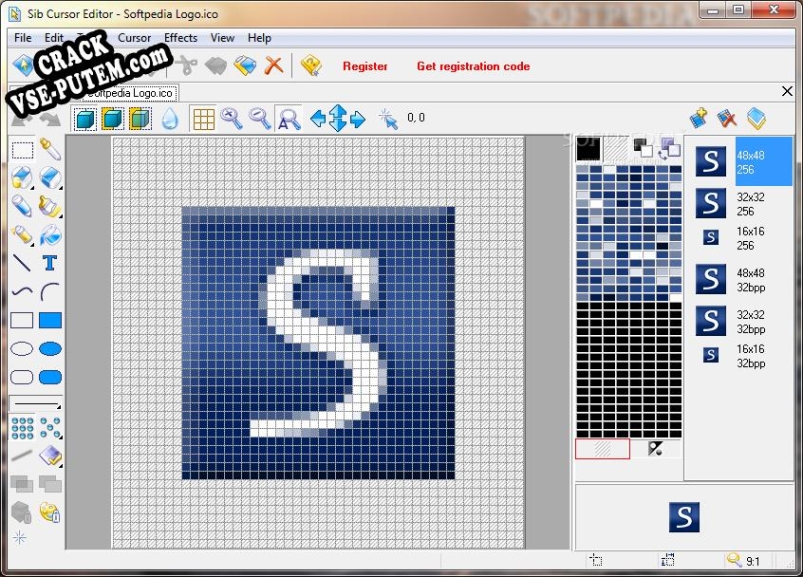Swap foreground and background colors
The height and width of the screenshot is (577, 803).
point(670,149)
